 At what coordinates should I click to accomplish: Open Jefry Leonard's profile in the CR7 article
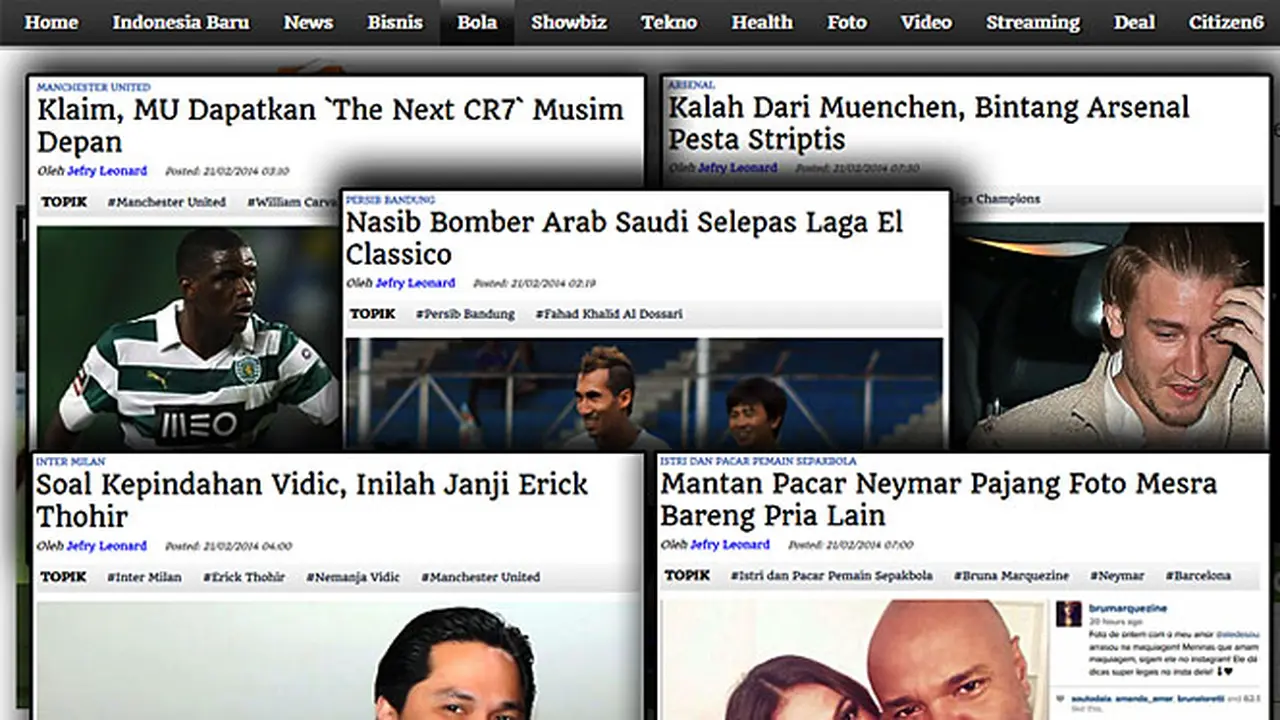click(x=107, y=171)
